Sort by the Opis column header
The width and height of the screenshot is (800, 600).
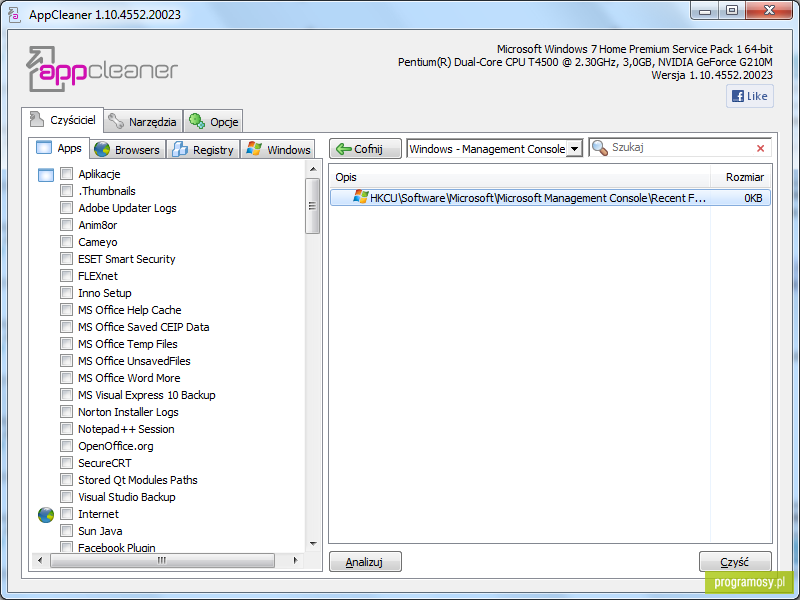point(519,177)
